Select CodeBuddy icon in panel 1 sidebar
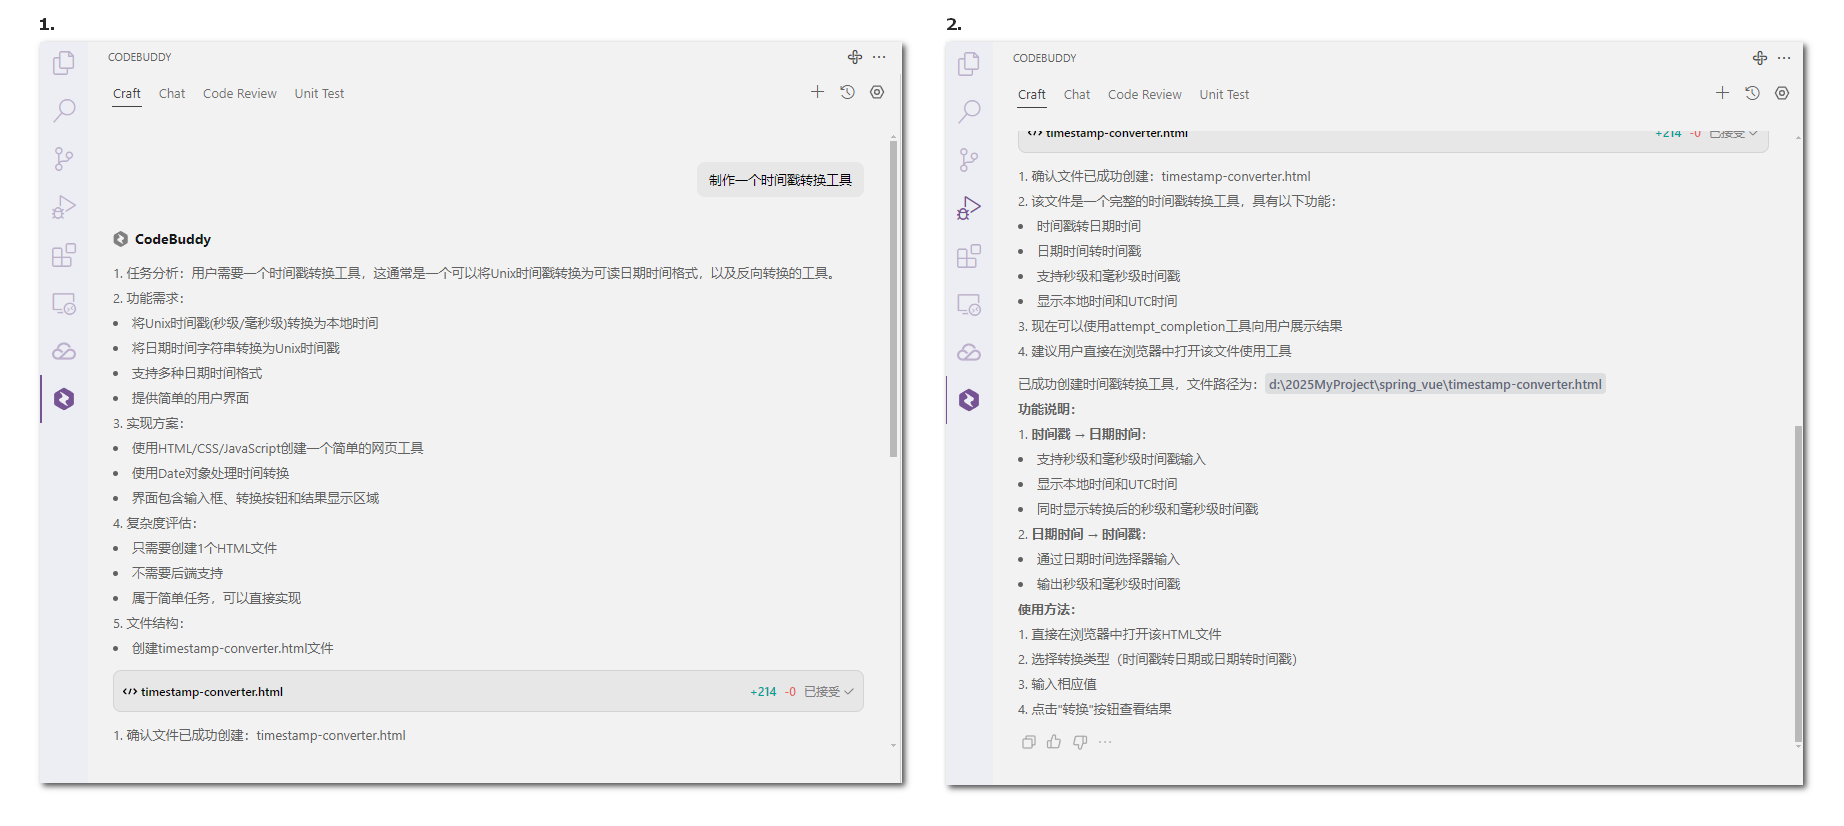The height and width of the screenshot is (826, 1844). (64, 399)
